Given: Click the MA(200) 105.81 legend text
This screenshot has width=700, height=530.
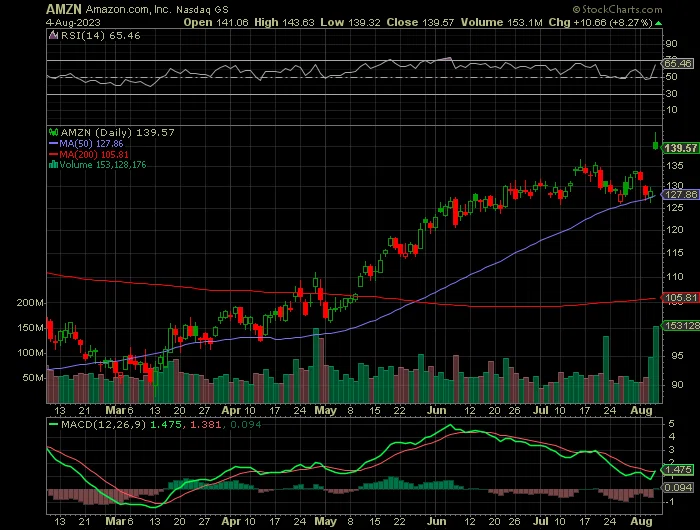Looking at the screenshot, I should pyautogui.click(x=94, y=154).
